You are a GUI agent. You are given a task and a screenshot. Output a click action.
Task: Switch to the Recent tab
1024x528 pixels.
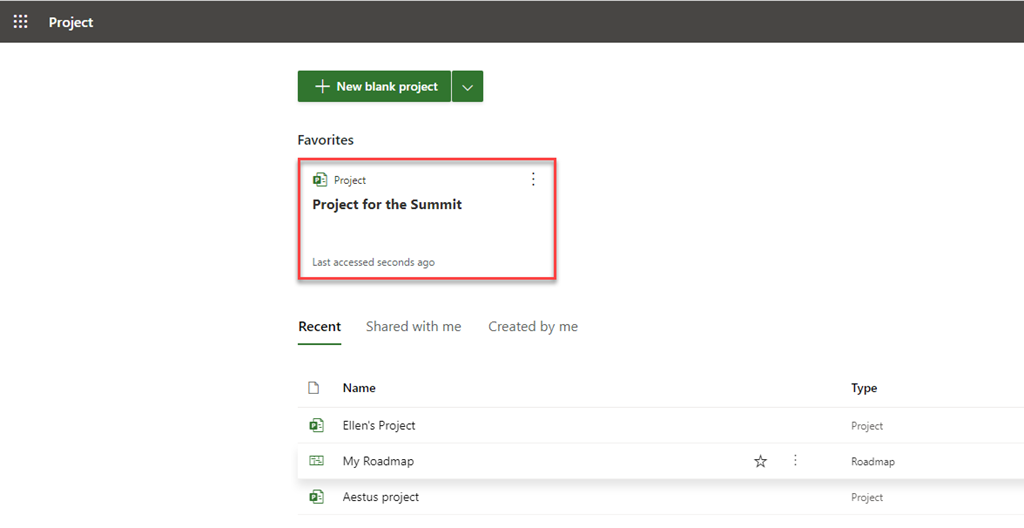tap(319, 327)
